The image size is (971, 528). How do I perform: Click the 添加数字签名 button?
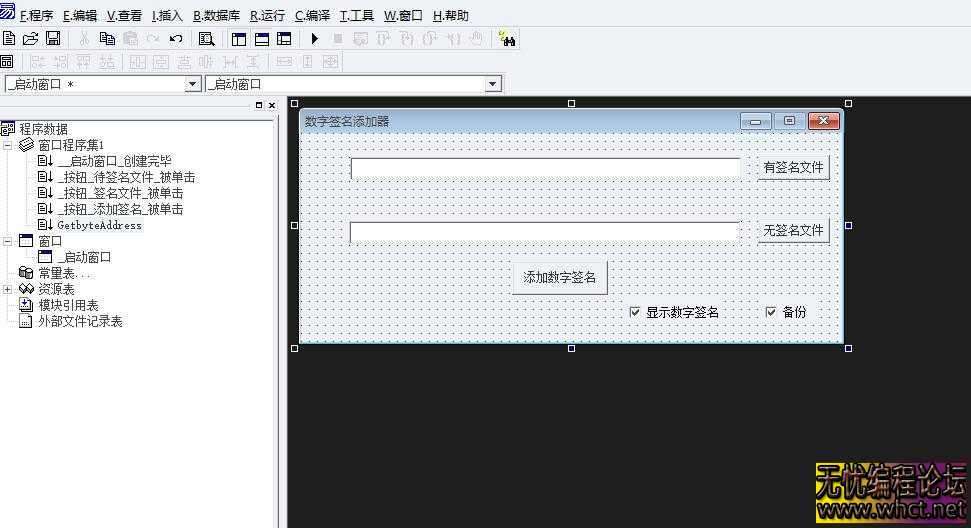(x=559, y=277)
